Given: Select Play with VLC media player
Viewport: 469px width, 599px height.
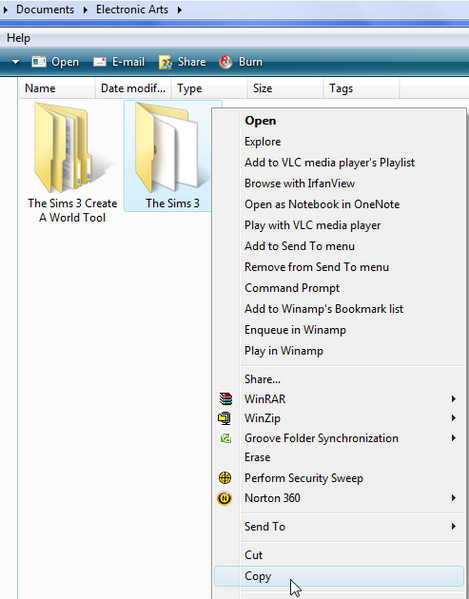Looking at the screenshot, I should 339,225.
